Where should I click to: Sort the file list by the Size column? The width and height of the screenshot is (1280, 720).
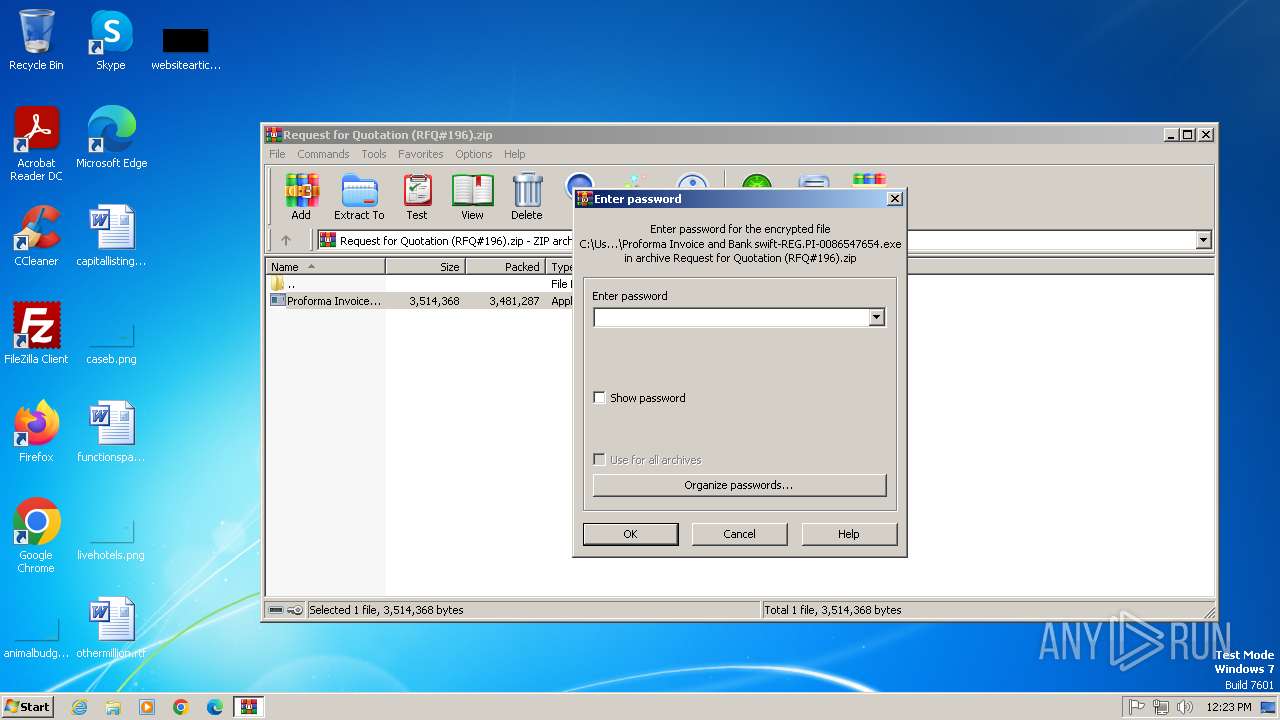(426, 267)
